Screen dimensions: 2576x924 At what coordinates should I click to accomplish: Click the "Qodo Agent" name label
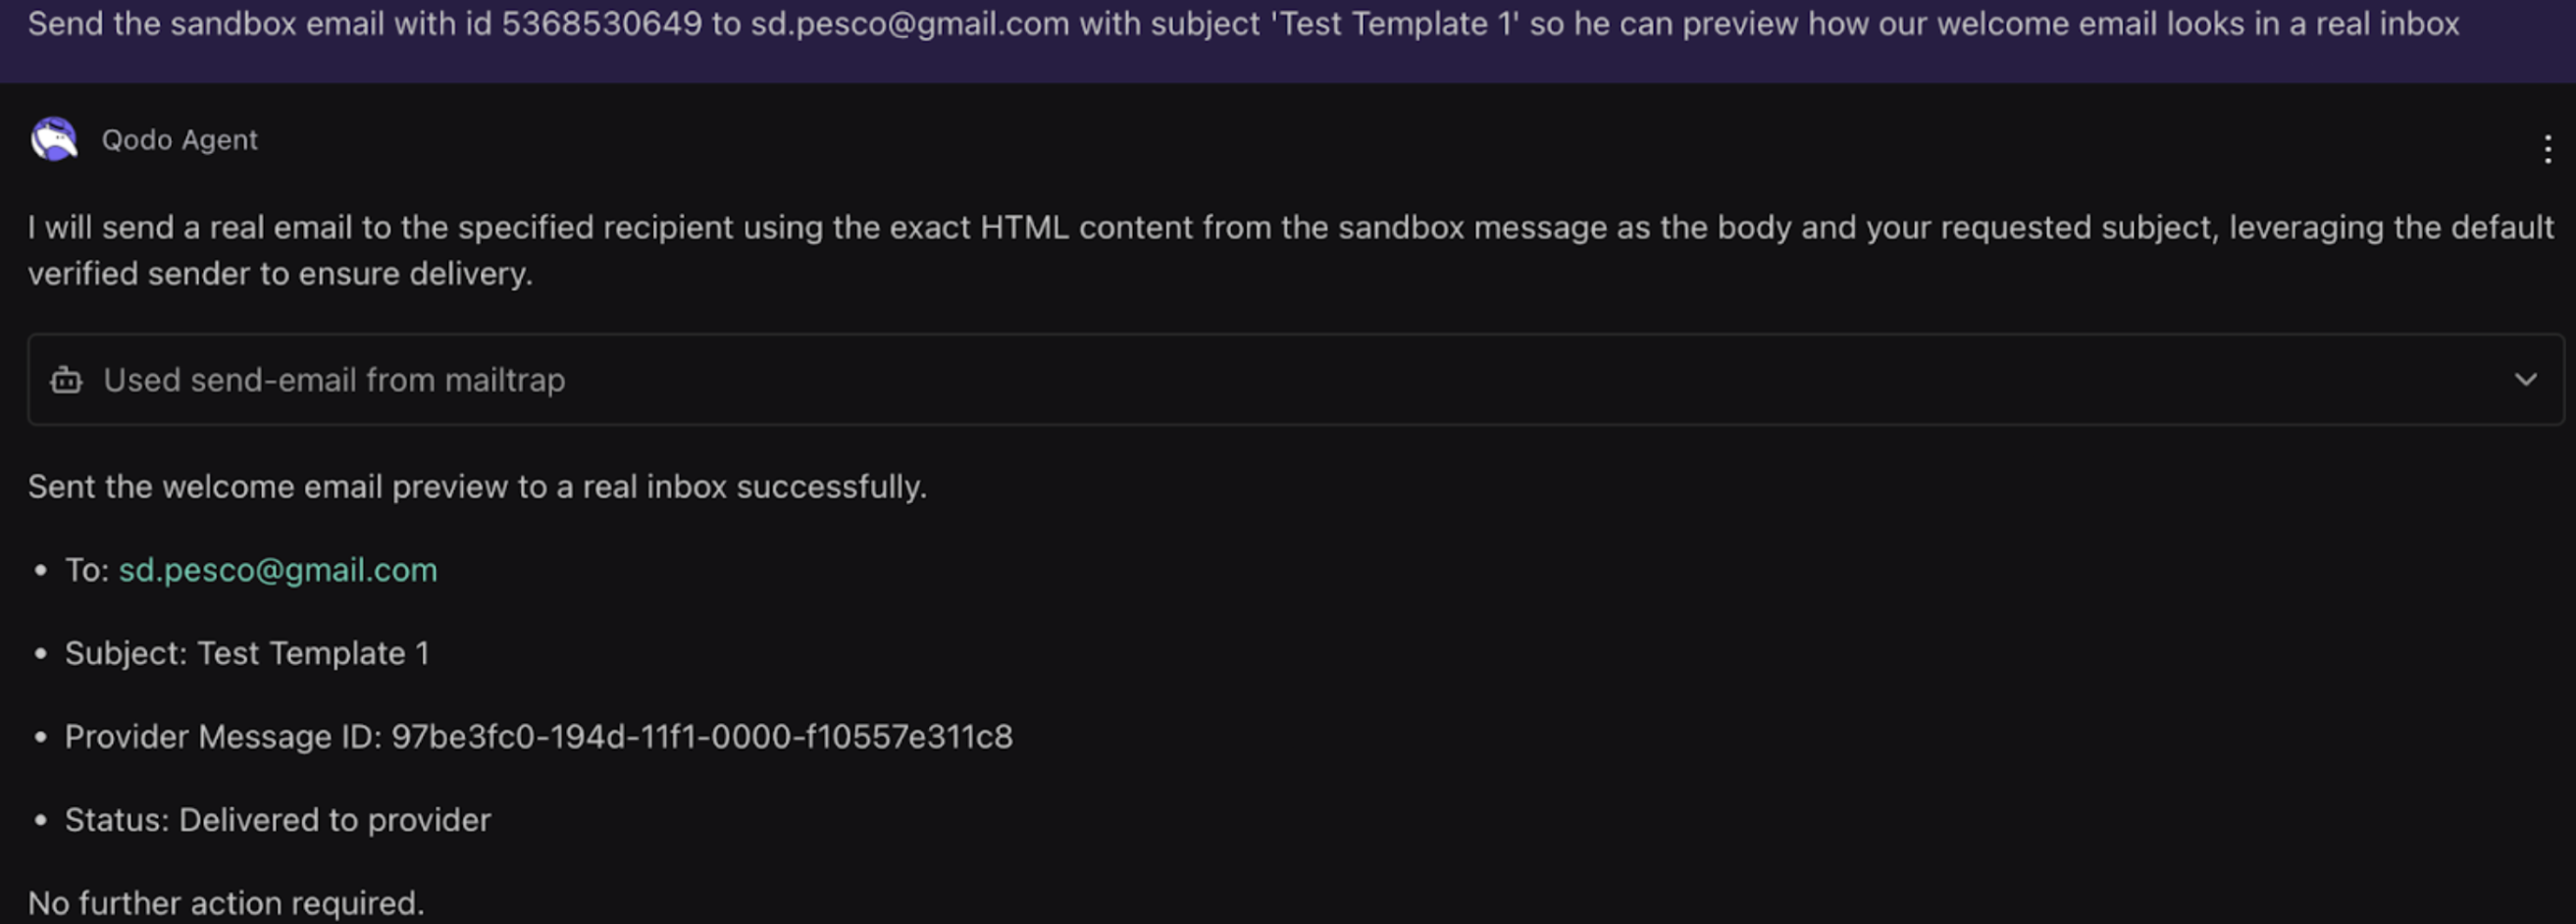tap(180, 140)
